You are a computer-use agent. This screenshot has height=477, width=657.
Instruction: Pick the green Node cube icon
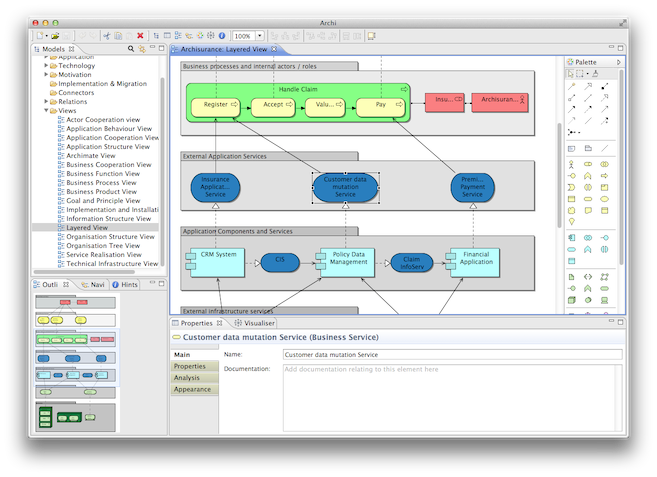tap(572, 300)
